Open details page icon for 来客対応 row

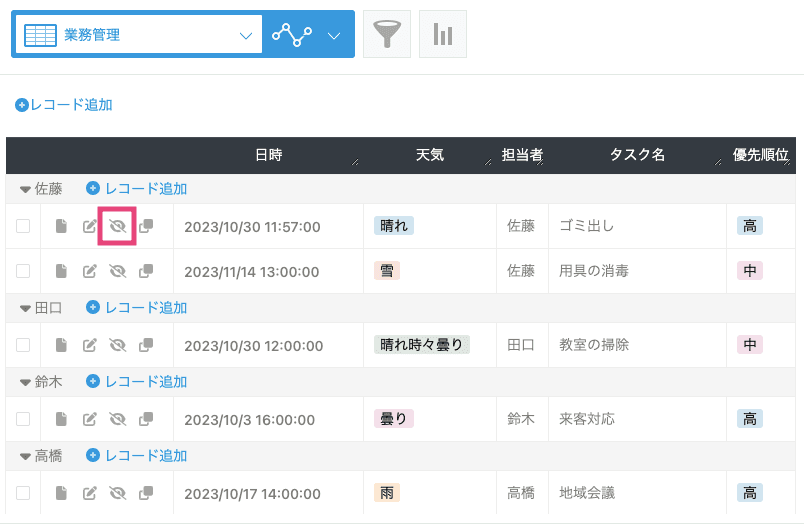pyautogui.click(x=61, y=419)
